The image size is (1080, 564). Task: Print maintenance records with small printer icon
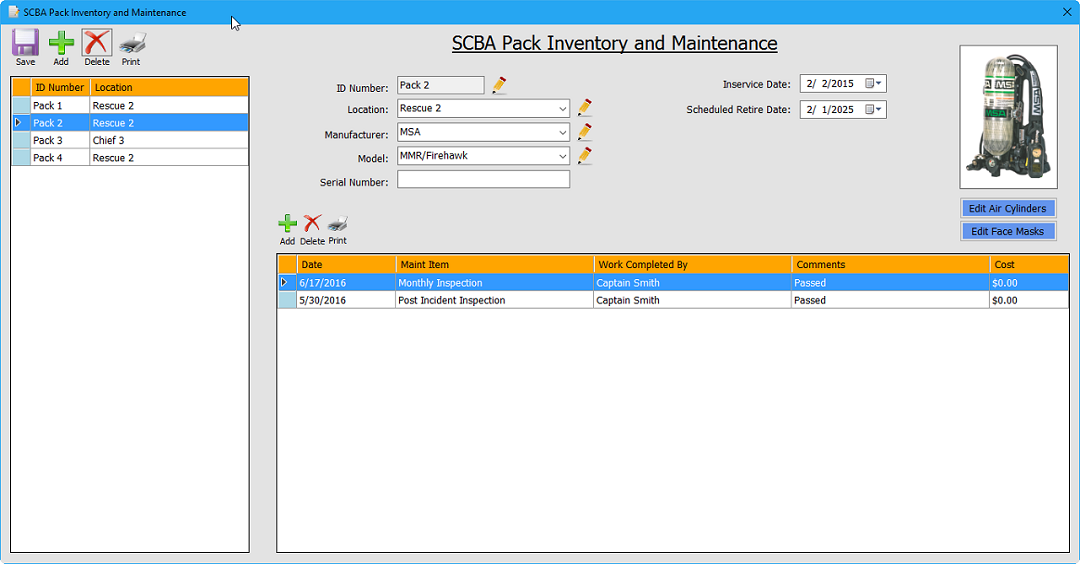click(x=338, y=225)
